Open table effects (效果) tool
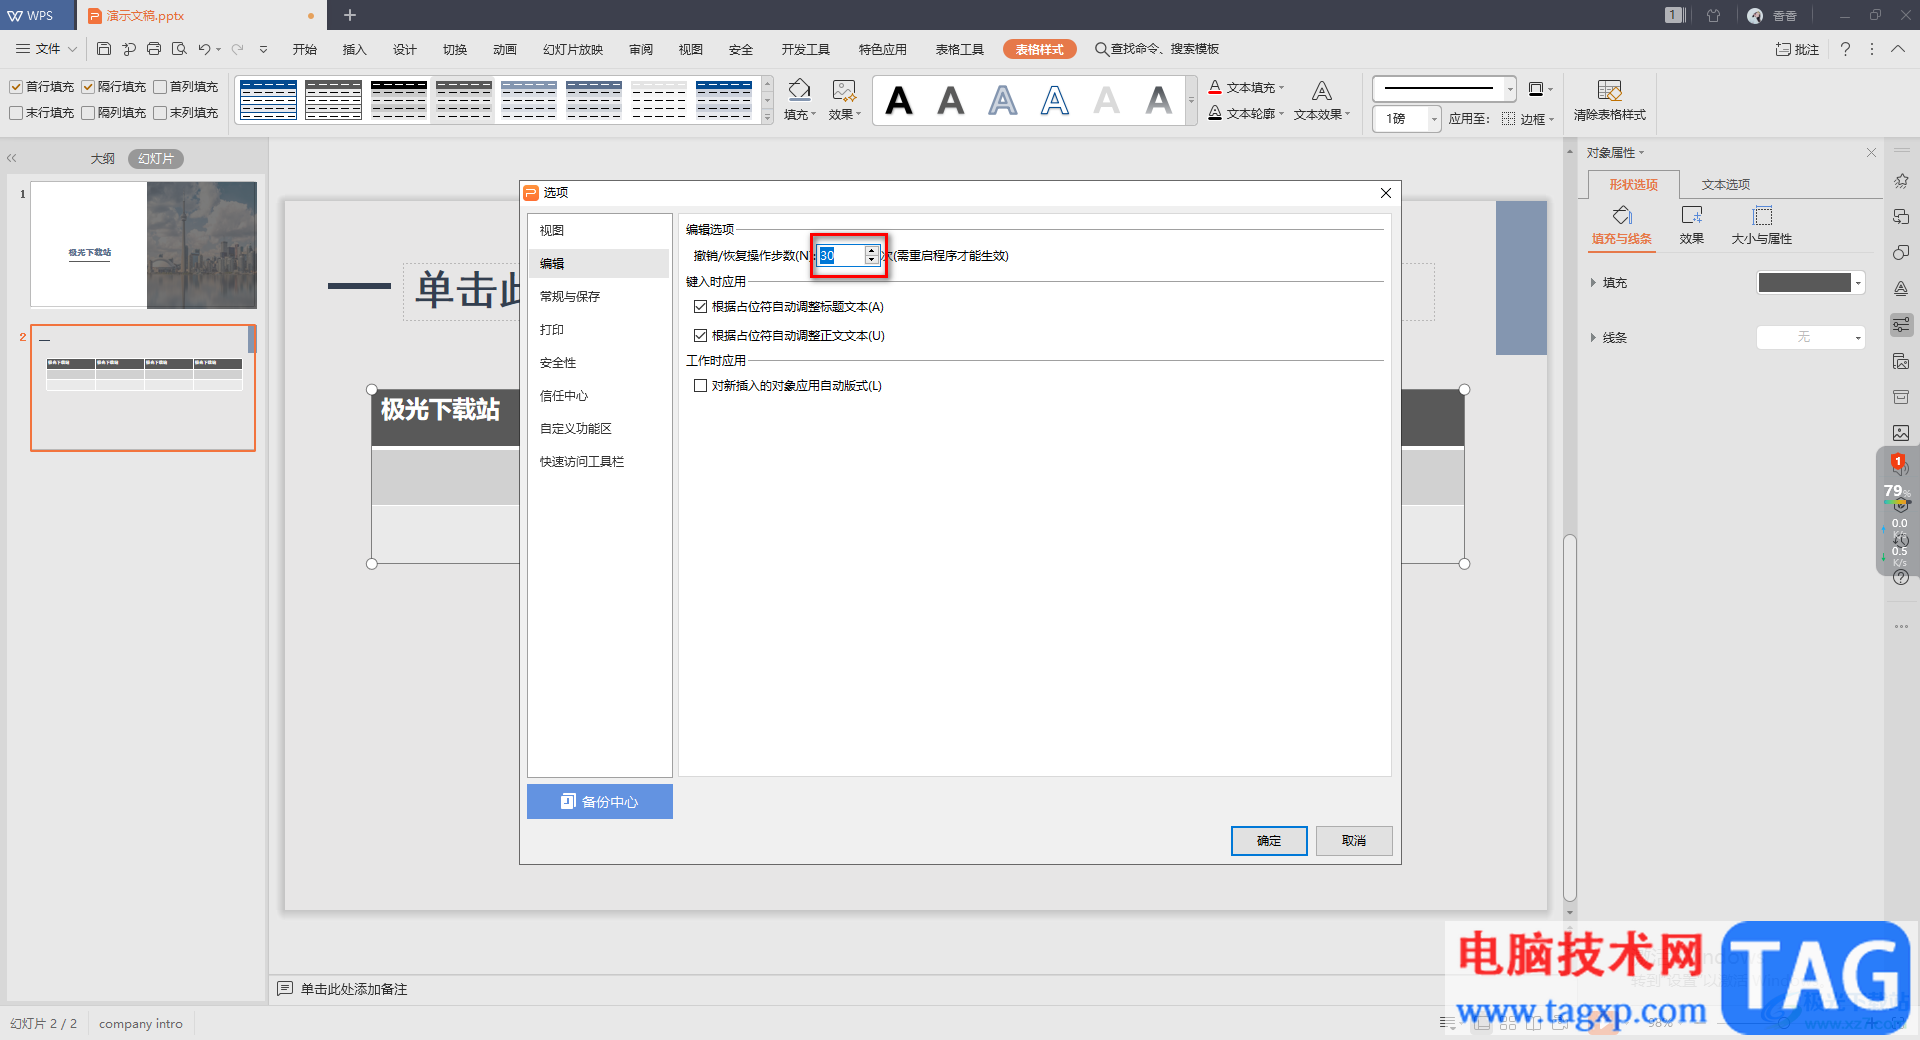This screenshot has height=1040, width=1920. [x=844, y=99]
